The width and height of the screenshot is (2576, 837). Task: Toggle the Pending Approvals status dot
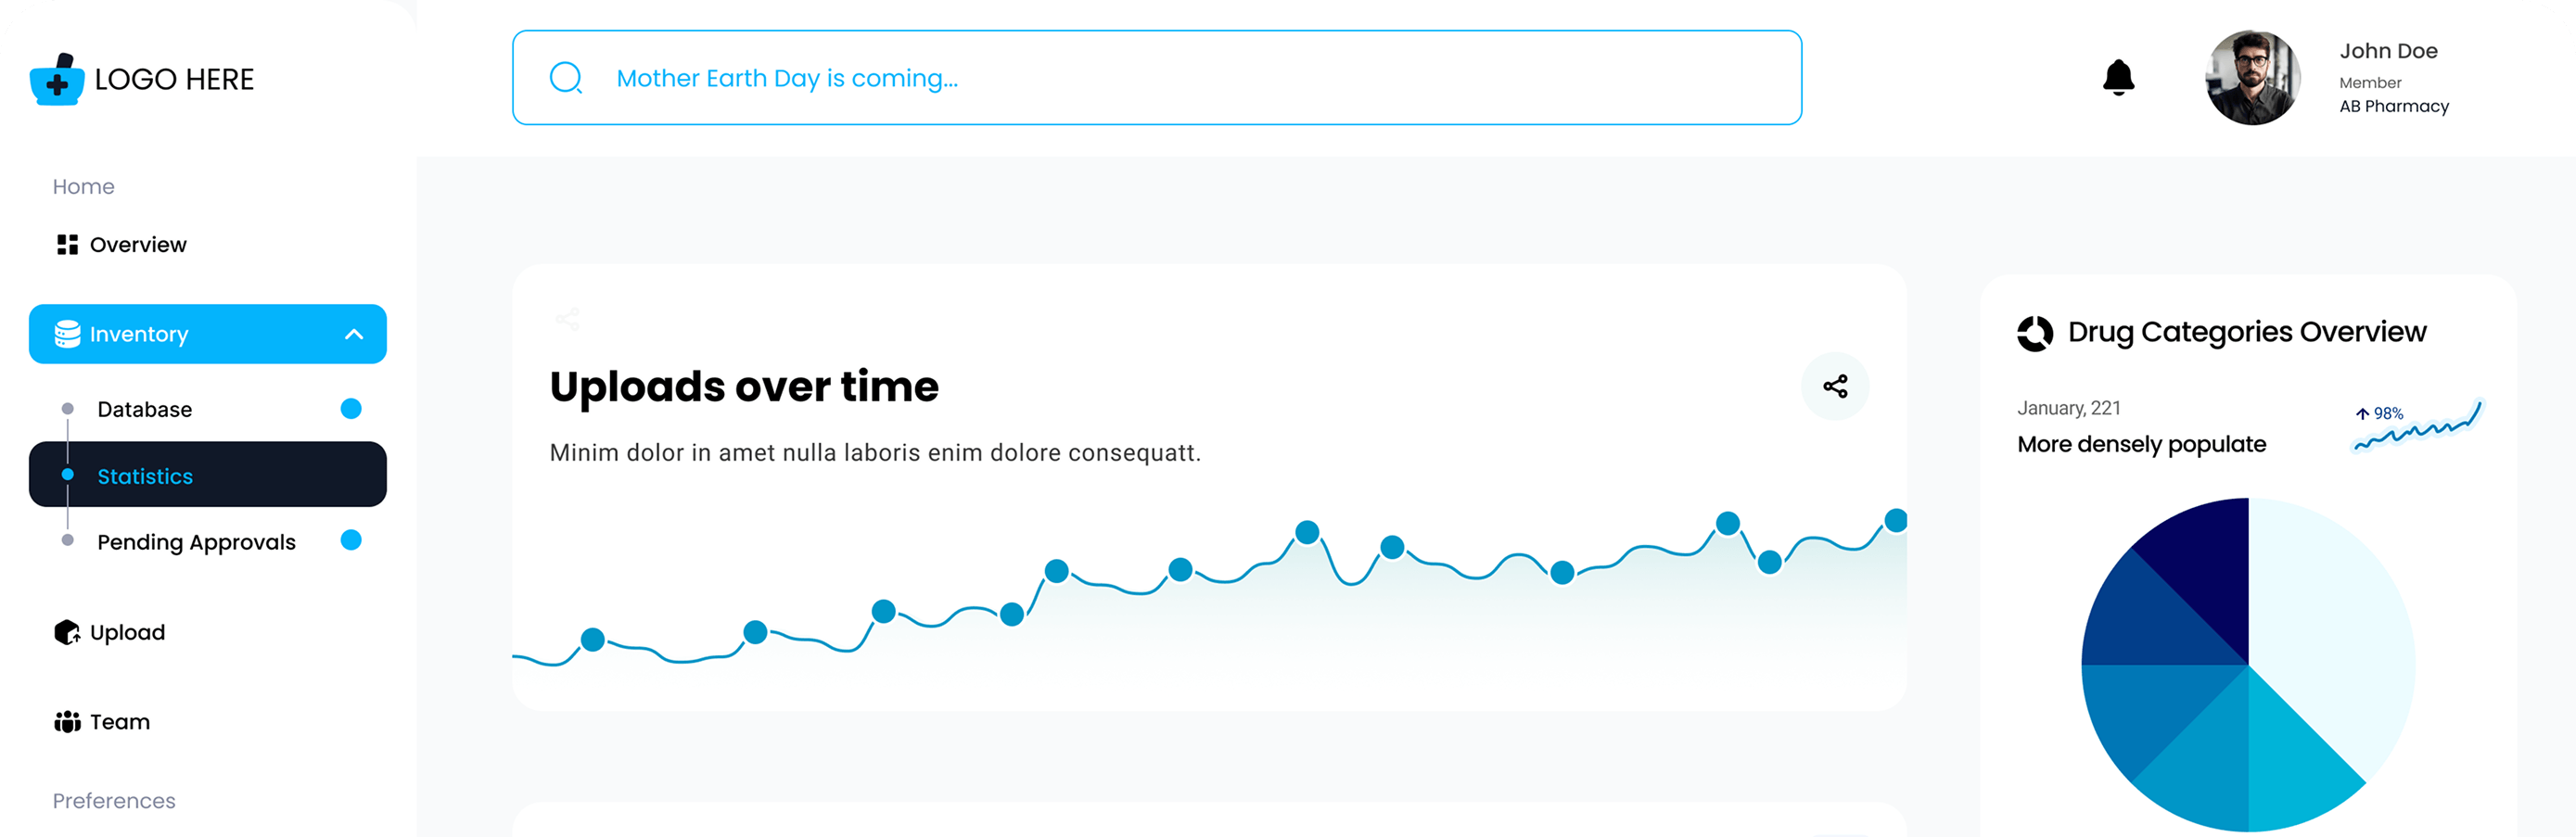pos(350,540)
